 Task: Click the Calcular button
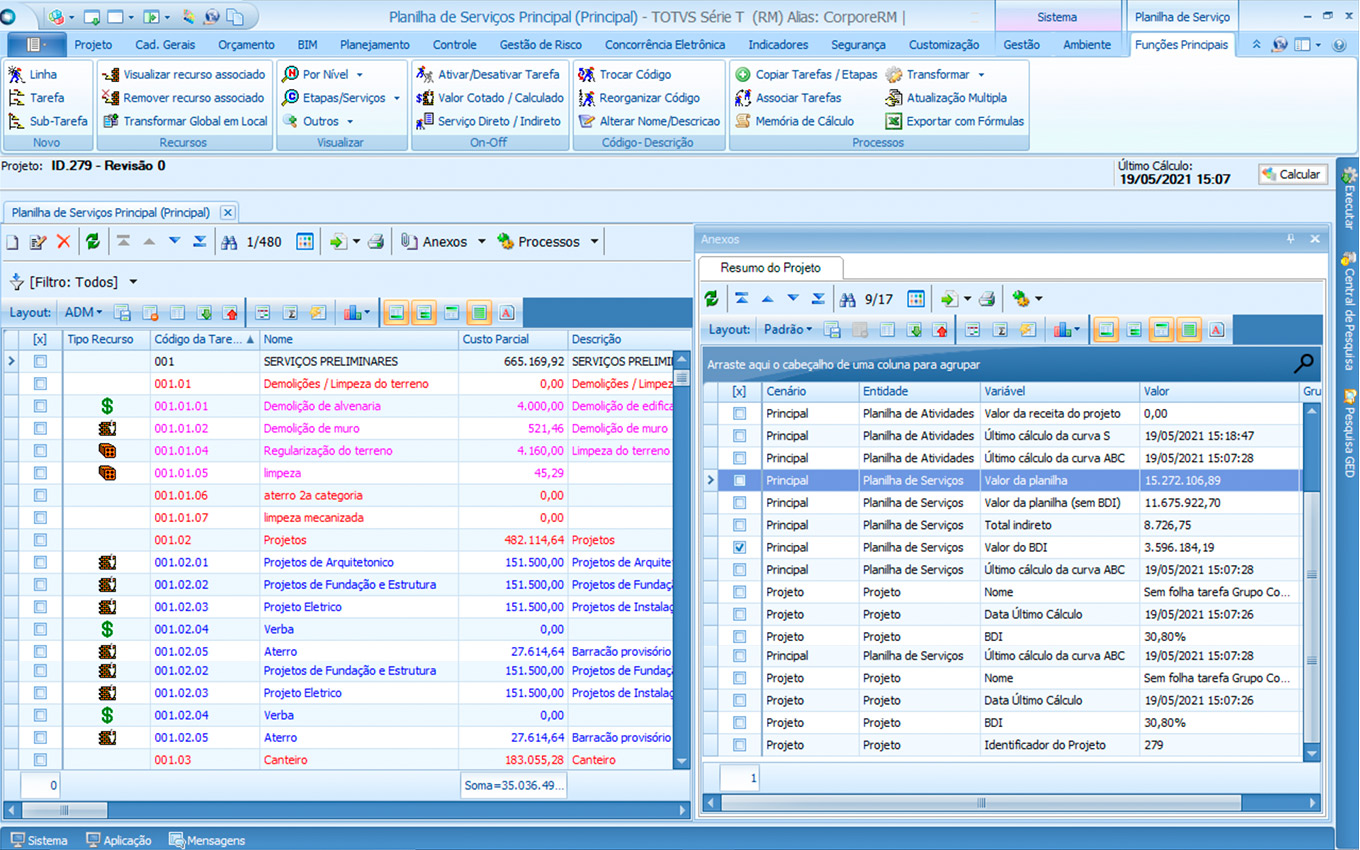coord(1292,174)
